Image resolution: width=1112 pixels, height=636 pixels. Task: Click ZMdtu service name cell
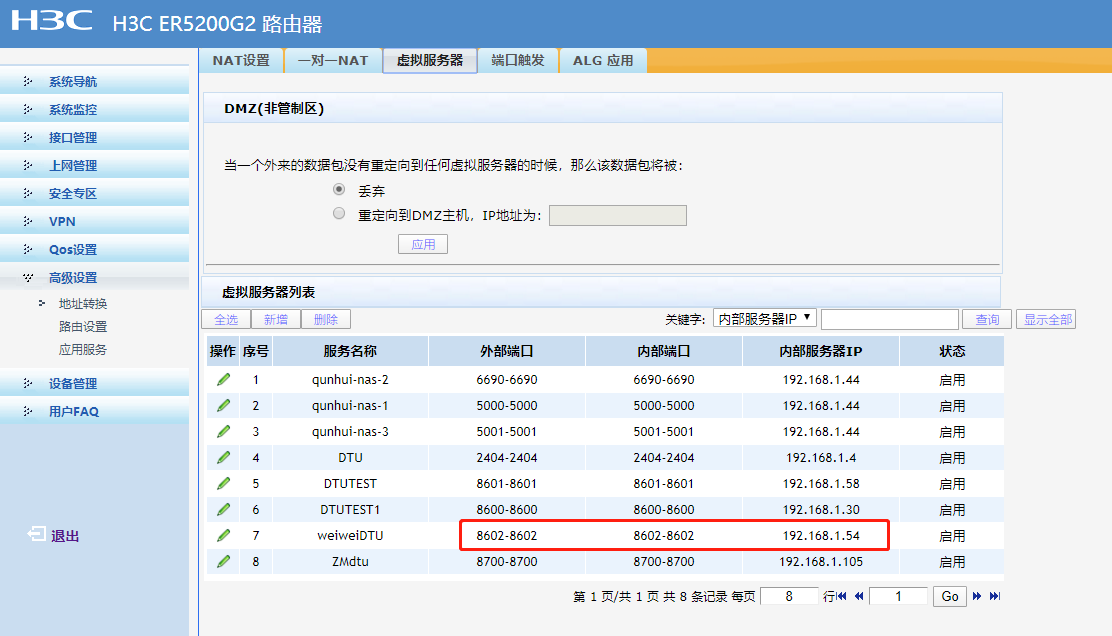click(350, 562)
